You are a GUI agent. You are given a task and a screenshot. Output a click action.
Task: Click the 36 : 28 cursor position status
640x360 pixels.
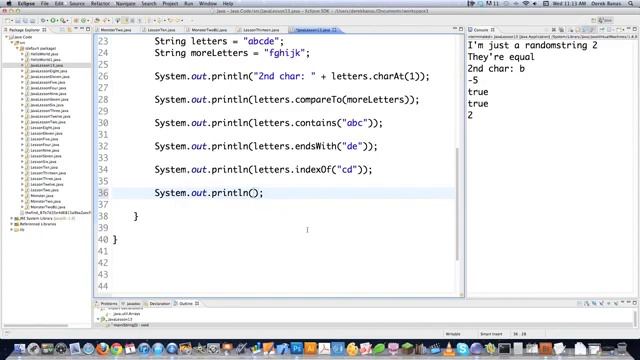[x=520, y=334]
